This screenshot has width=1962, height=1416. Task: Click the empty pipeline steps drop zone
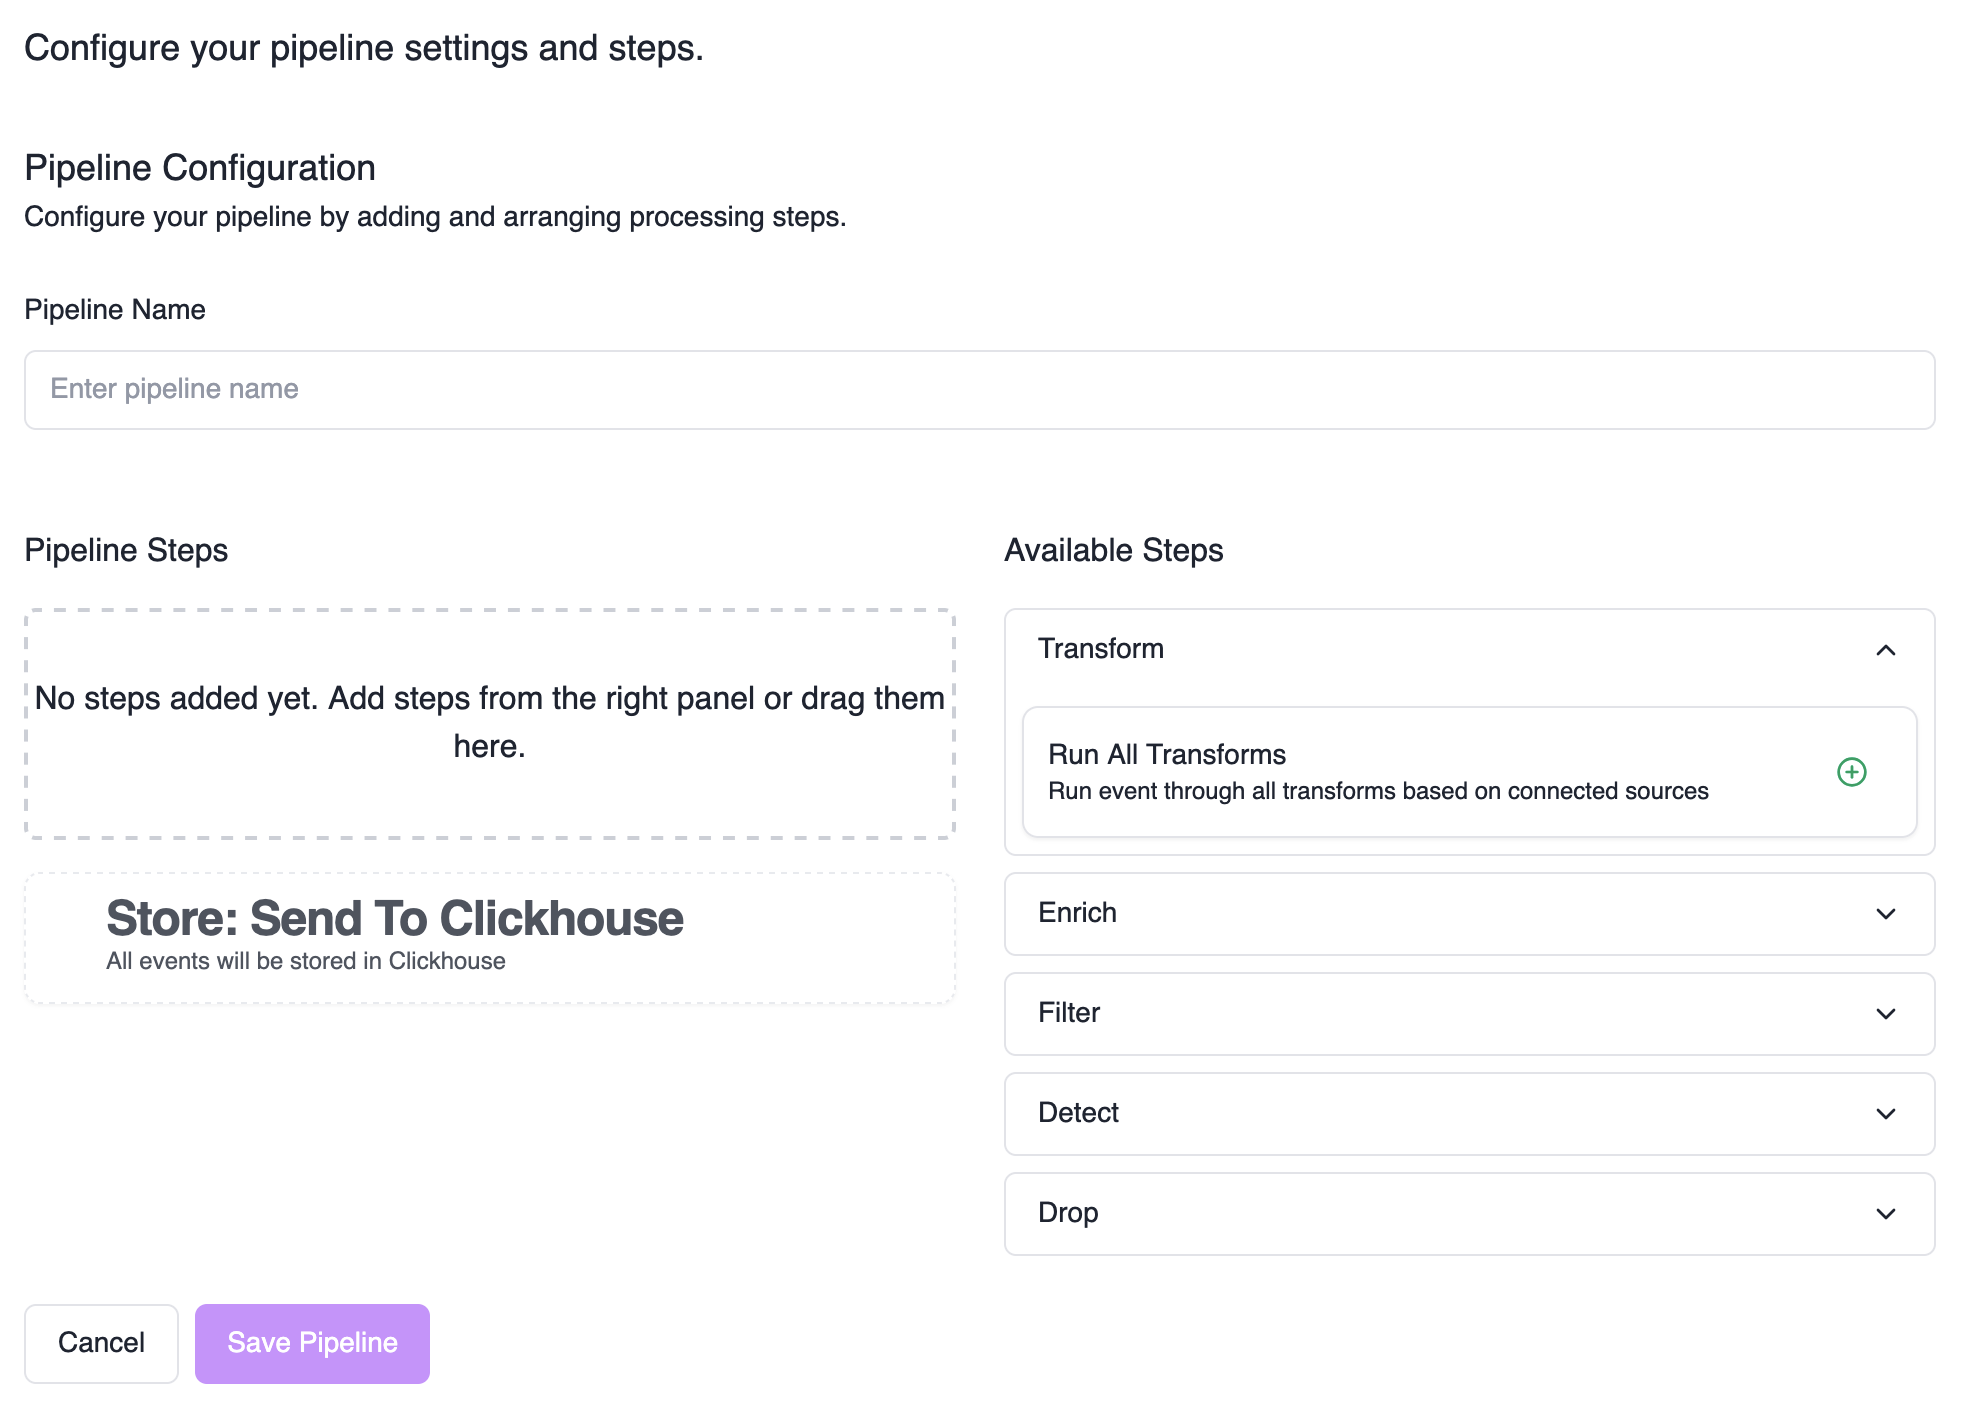pyautogui.click(x=489, y=723)
